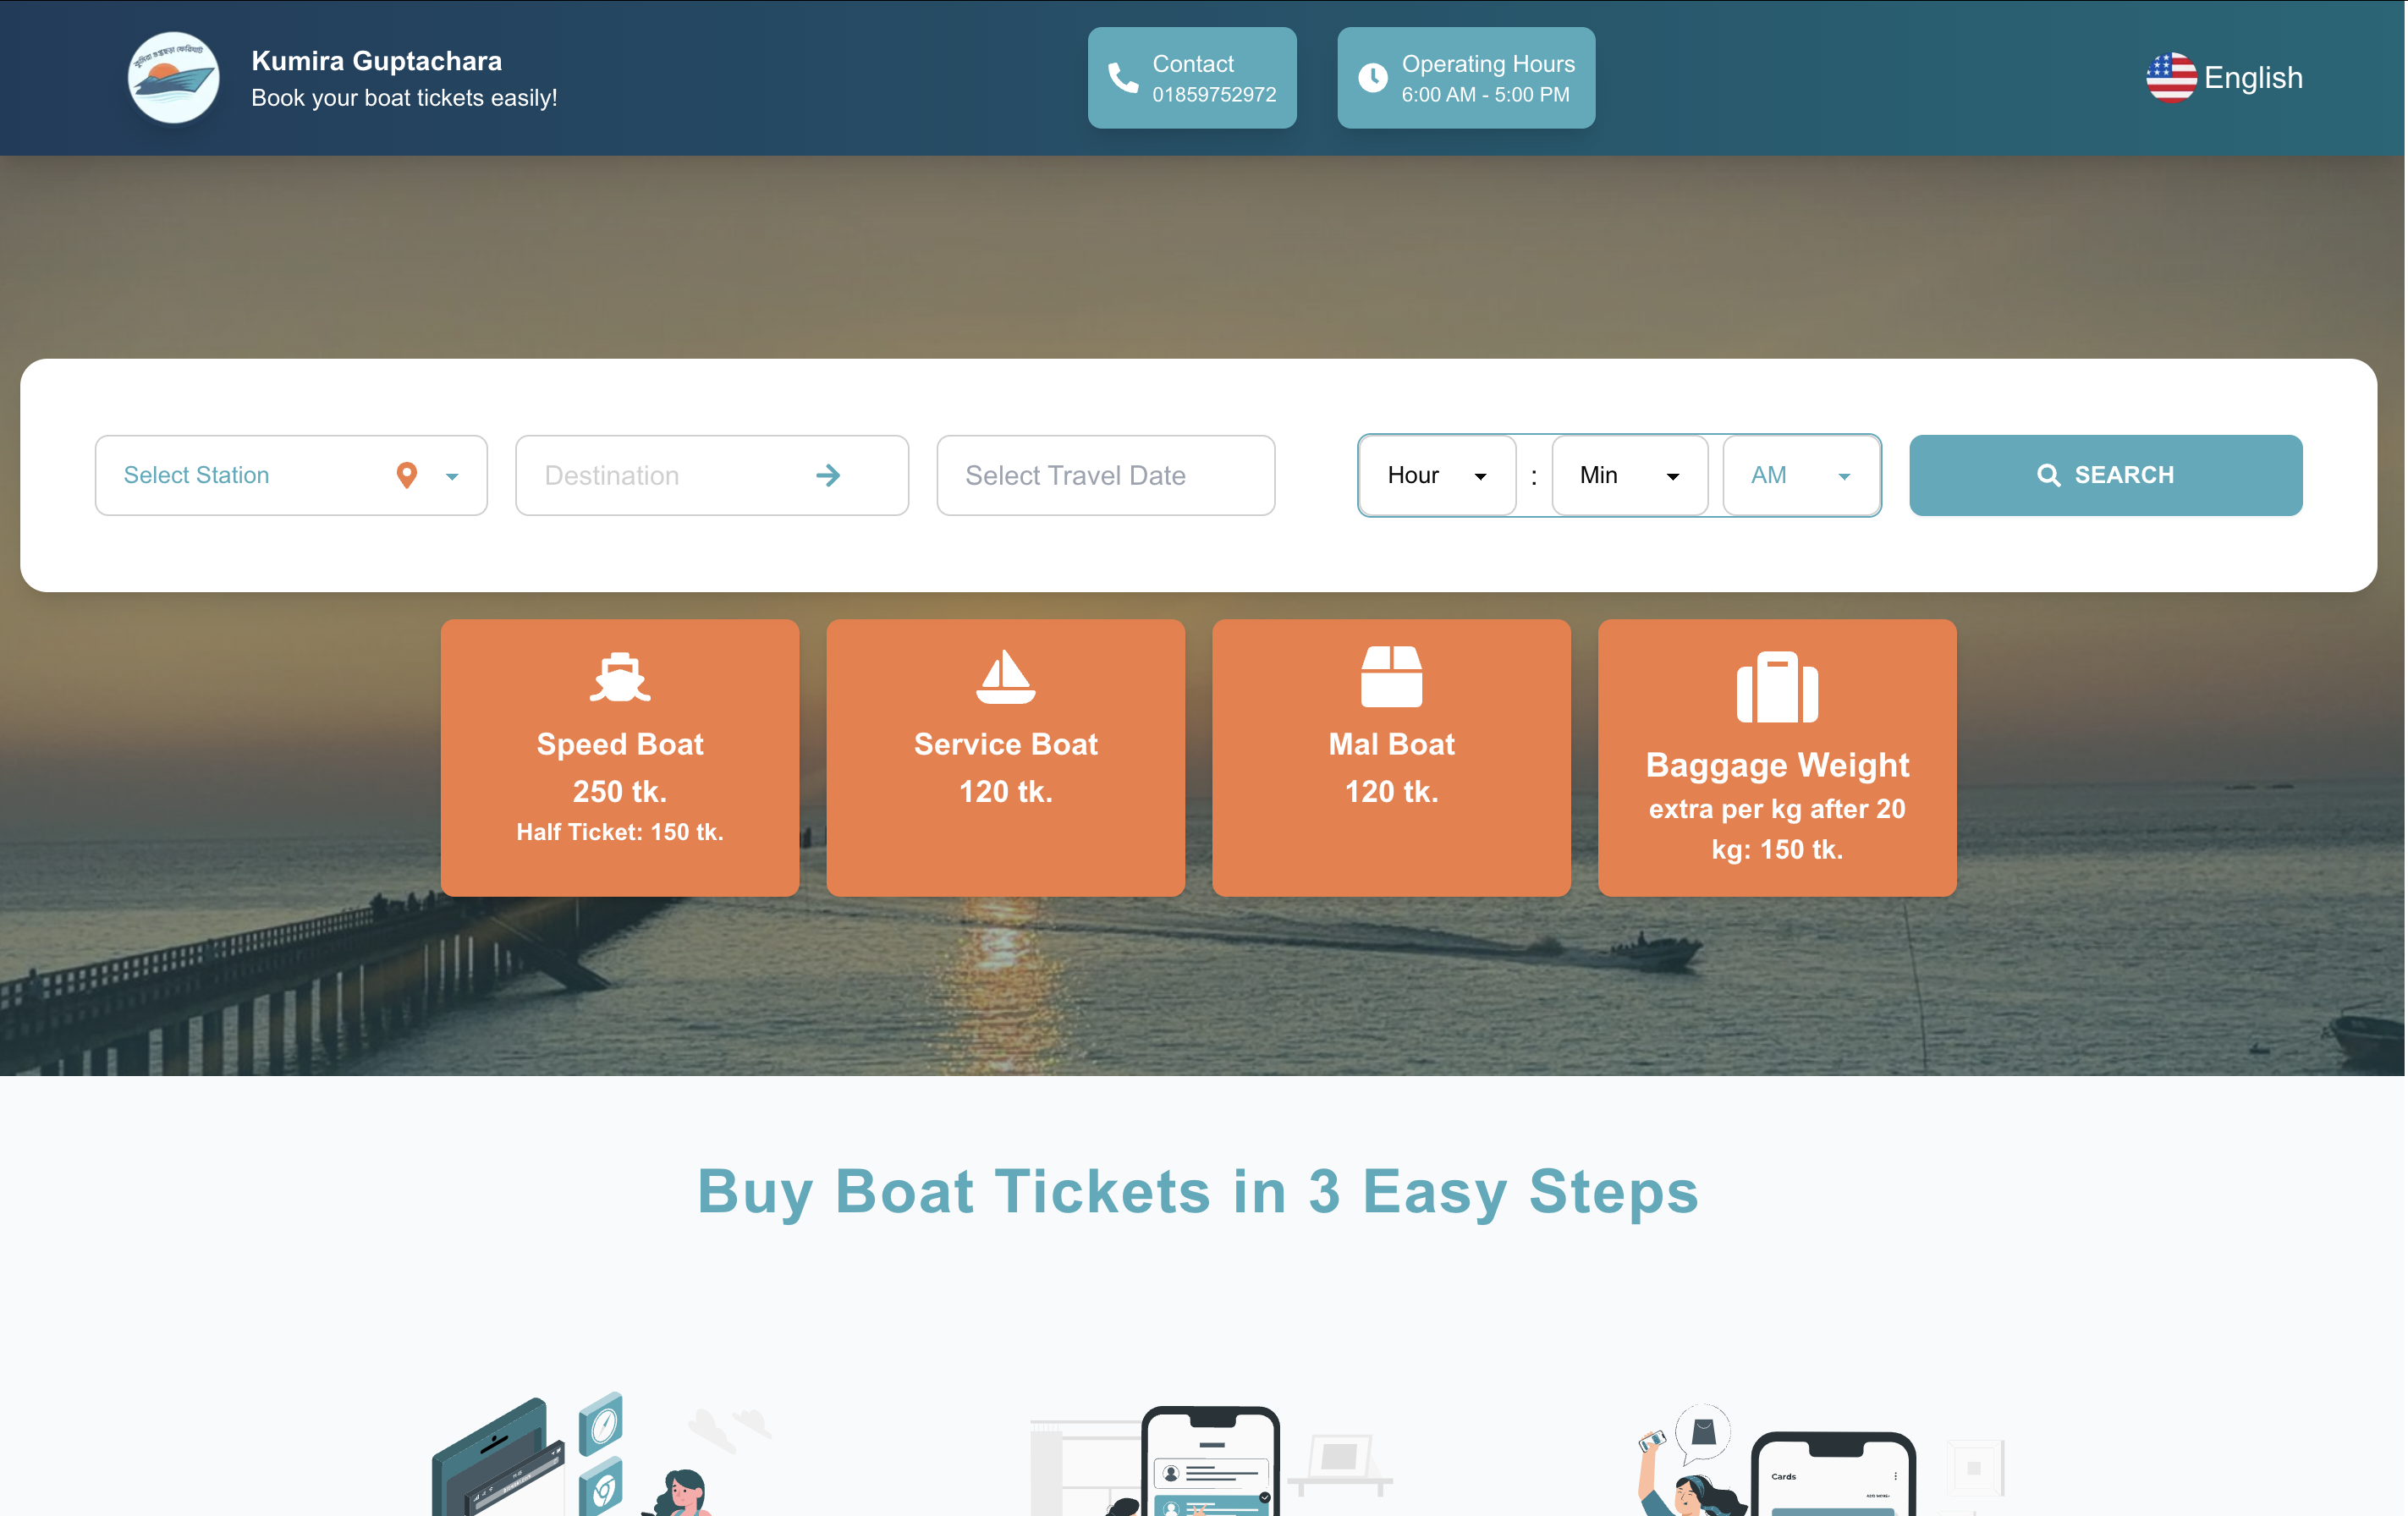This screenshot has width=2408, height=1516.
Task: Select the Speed Boat 250 tk. card
Action: (x=620, y=757)
